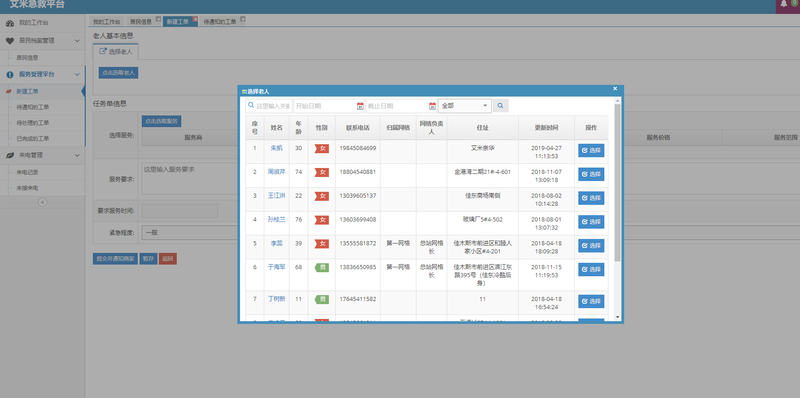Open 待处理的工单 in the sidebar
The height and width of the screenshot is (398, 800).
(x=33, y=123)
